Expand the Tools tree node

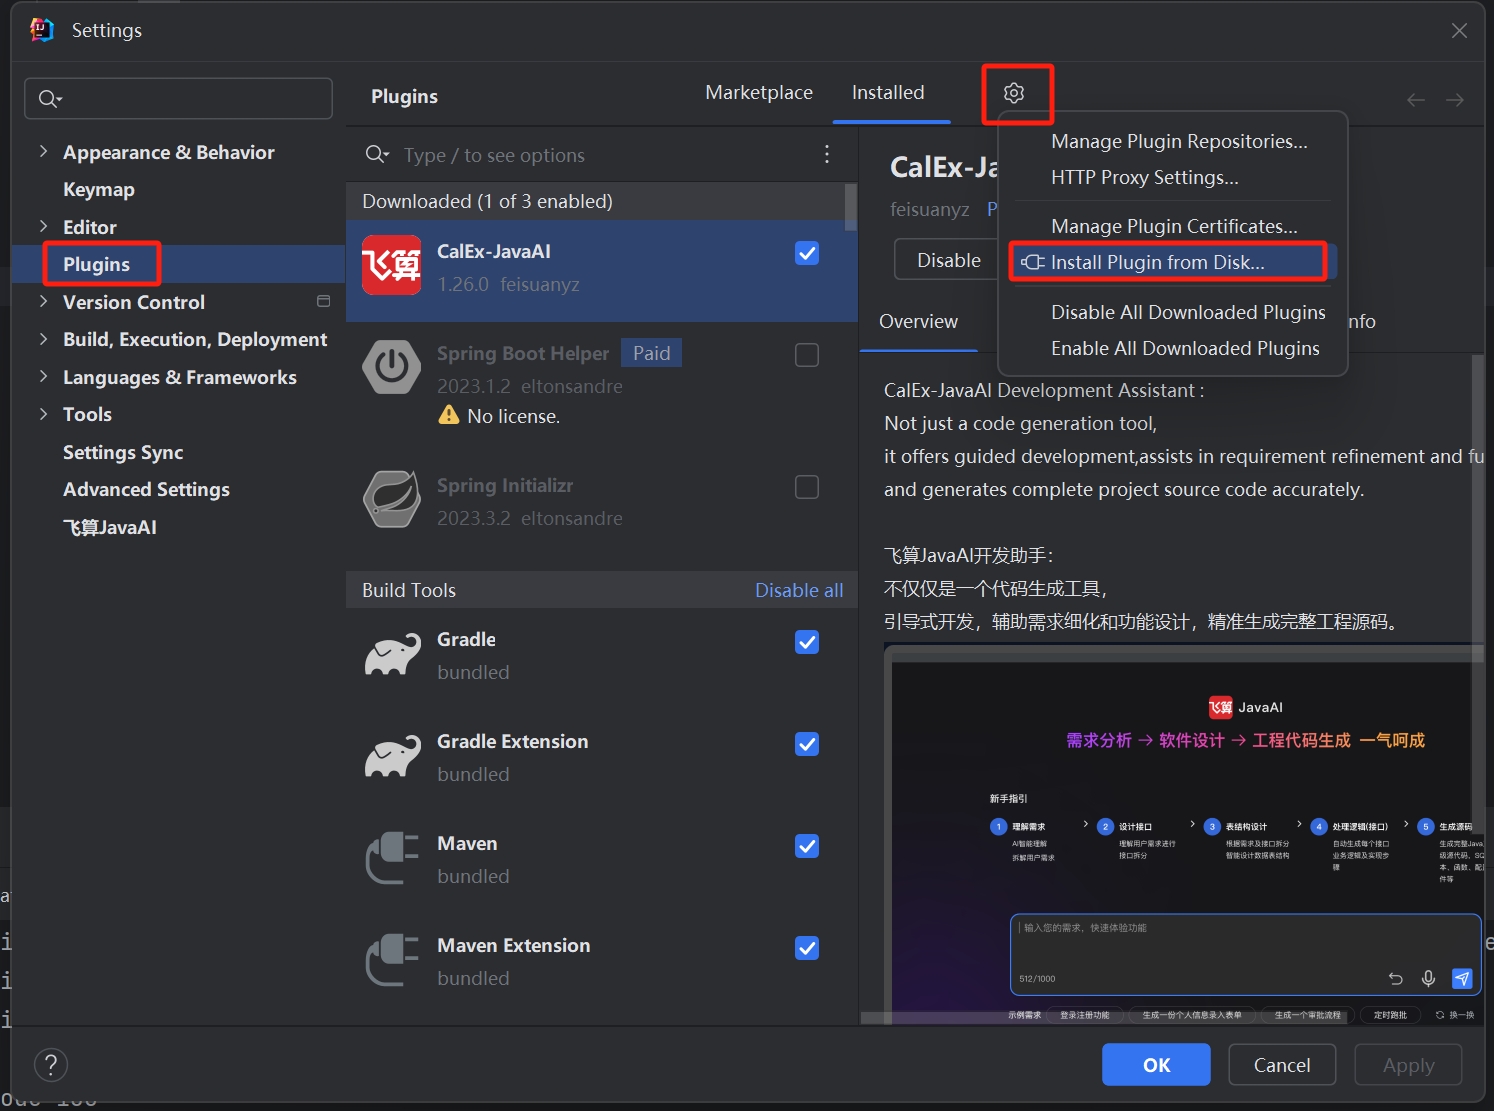pyautogui.click(x=43, y=414)
